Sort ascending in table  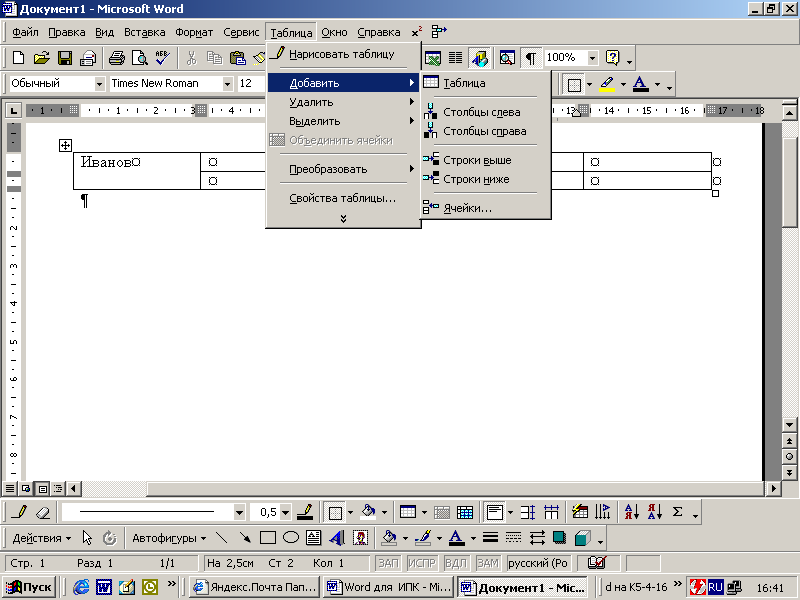coord(632,512)
